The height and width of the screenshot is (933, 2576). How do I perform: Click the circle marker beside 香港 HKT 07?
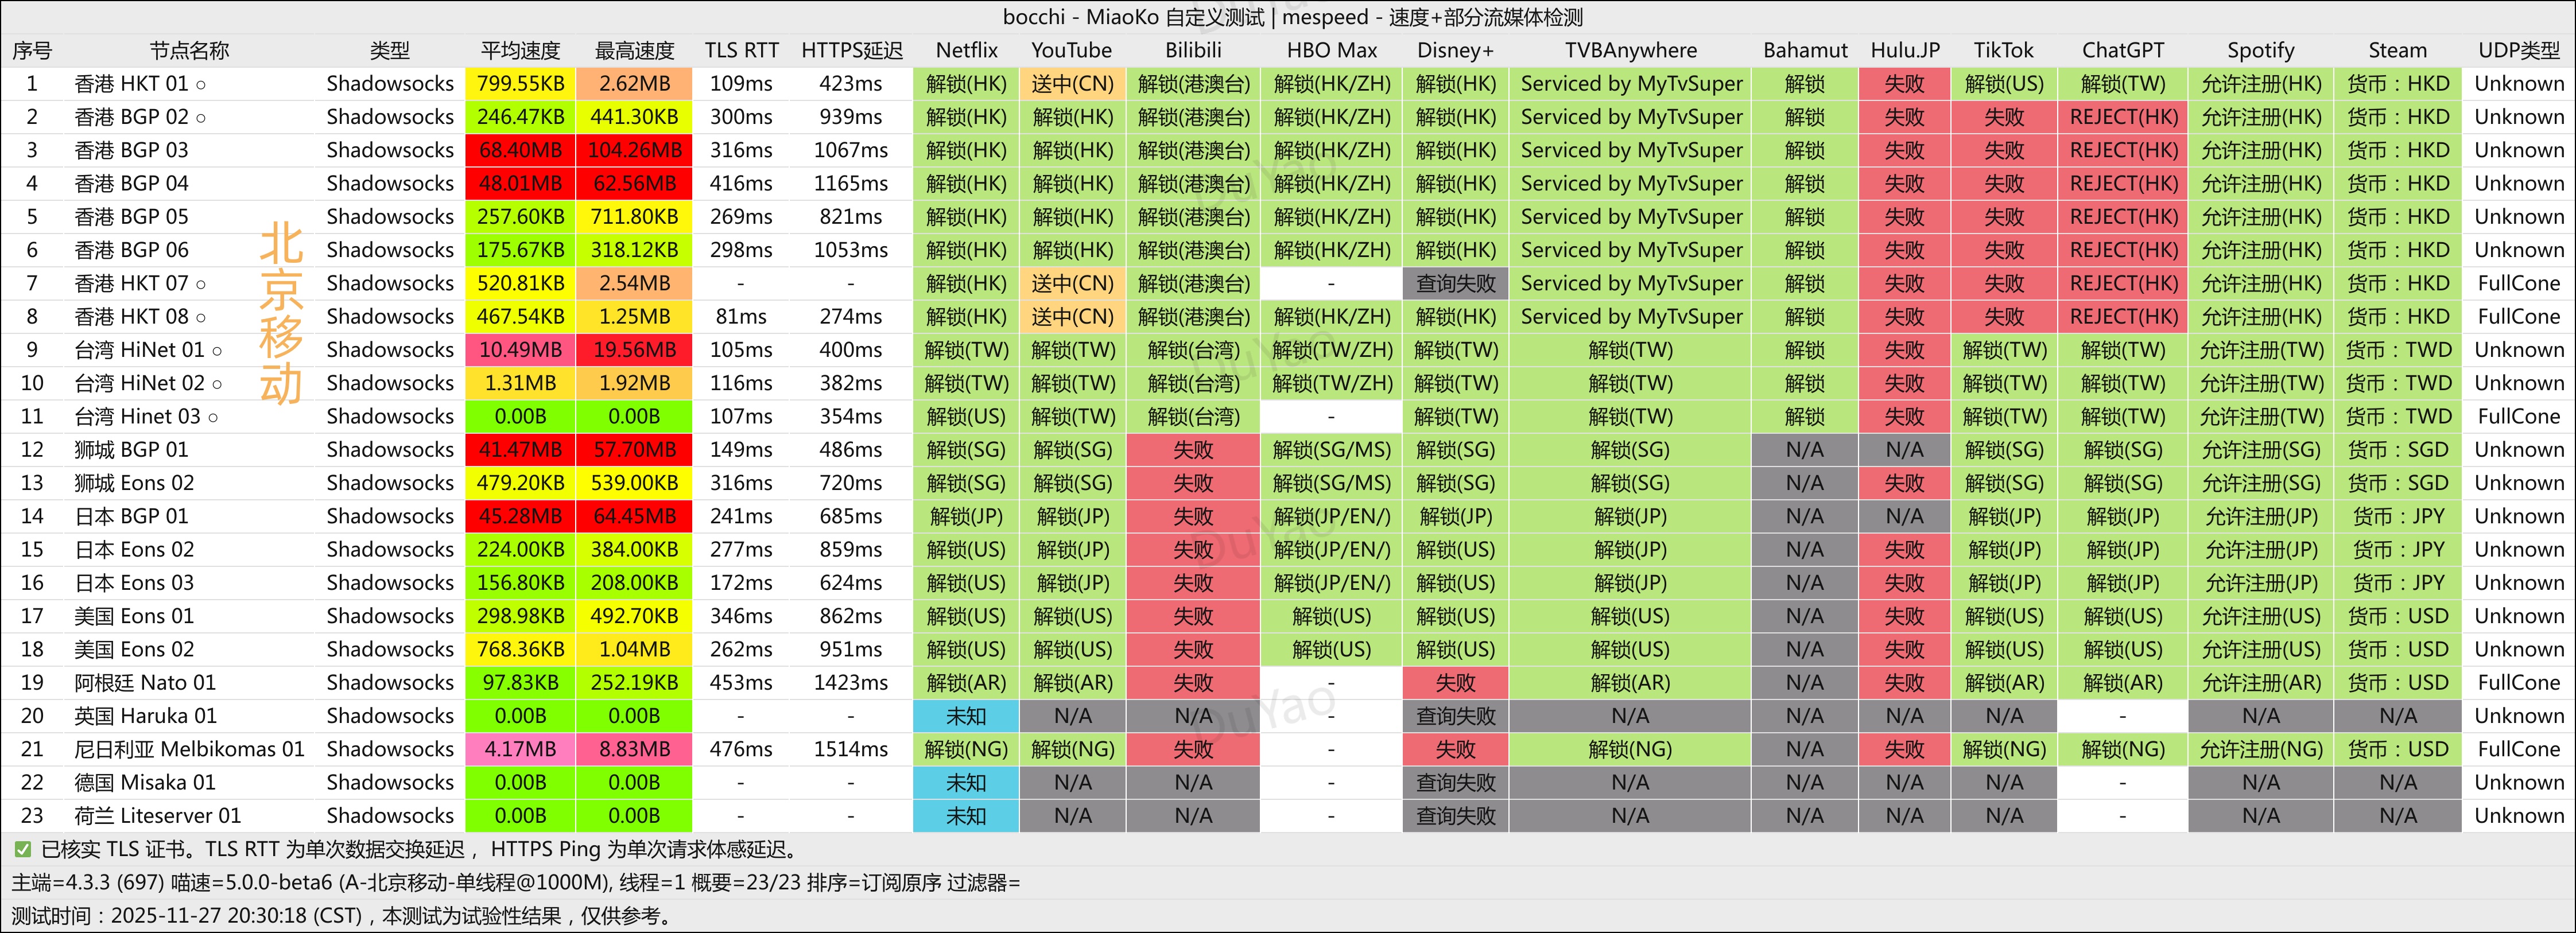click(x=201, y=285)
